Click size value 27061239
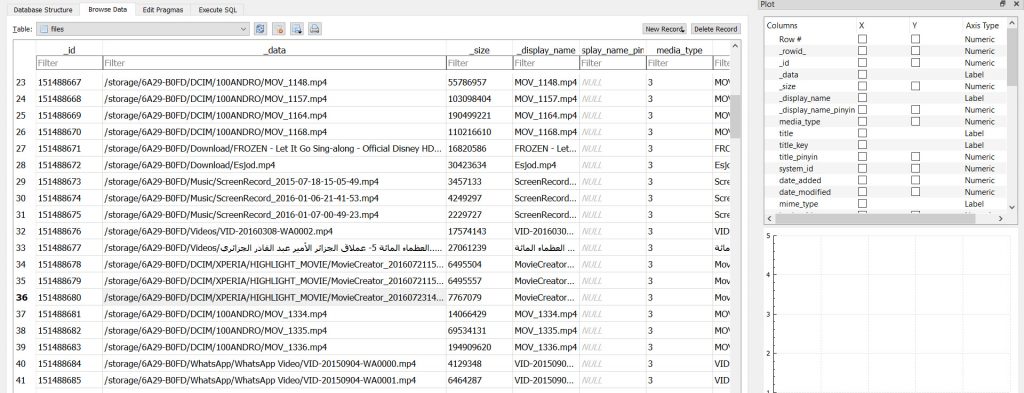 tap(479, 247)
